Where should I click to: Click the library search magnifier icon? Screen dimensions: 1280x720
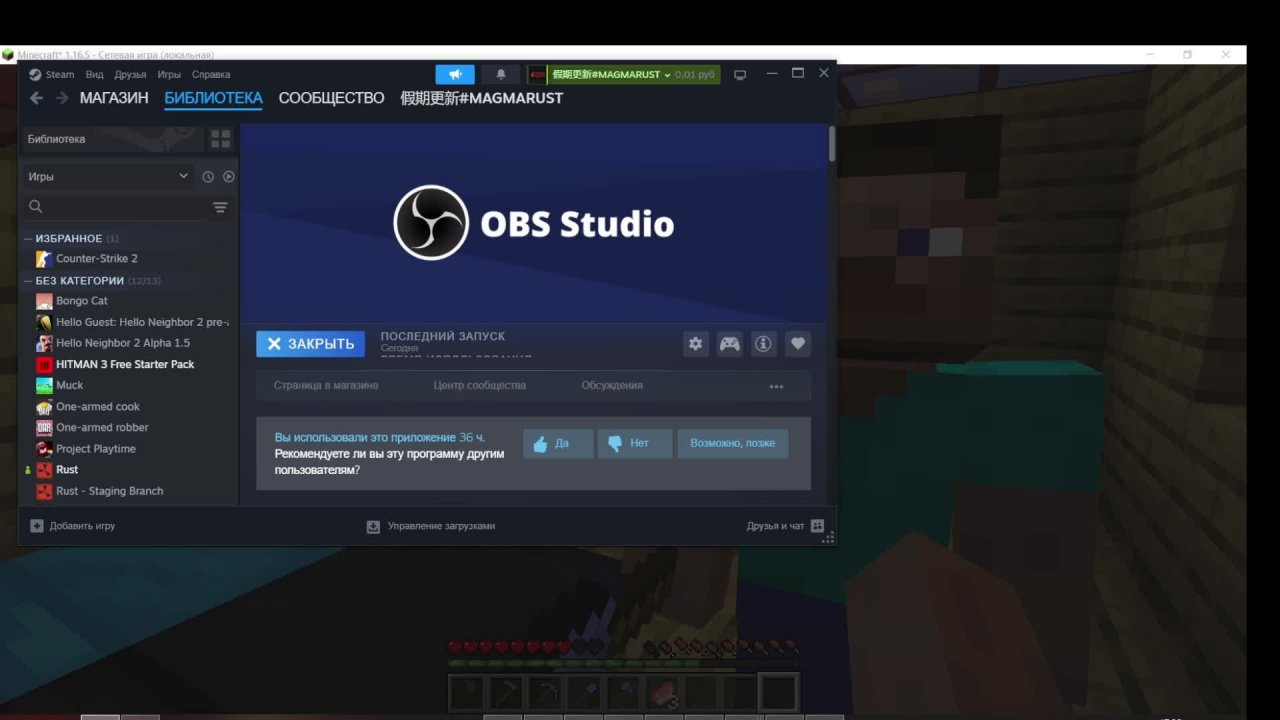(x=36, y=207)
